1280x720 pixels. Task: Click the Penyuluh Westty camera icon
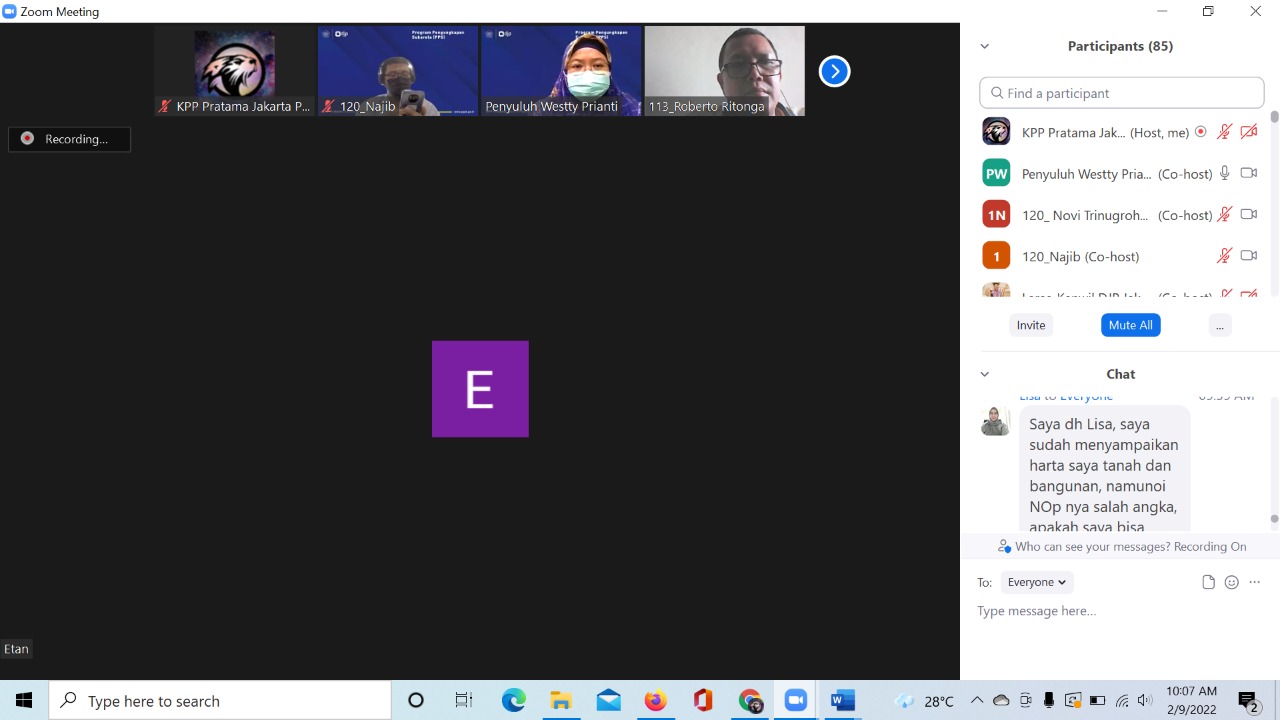coord(1248,173)
